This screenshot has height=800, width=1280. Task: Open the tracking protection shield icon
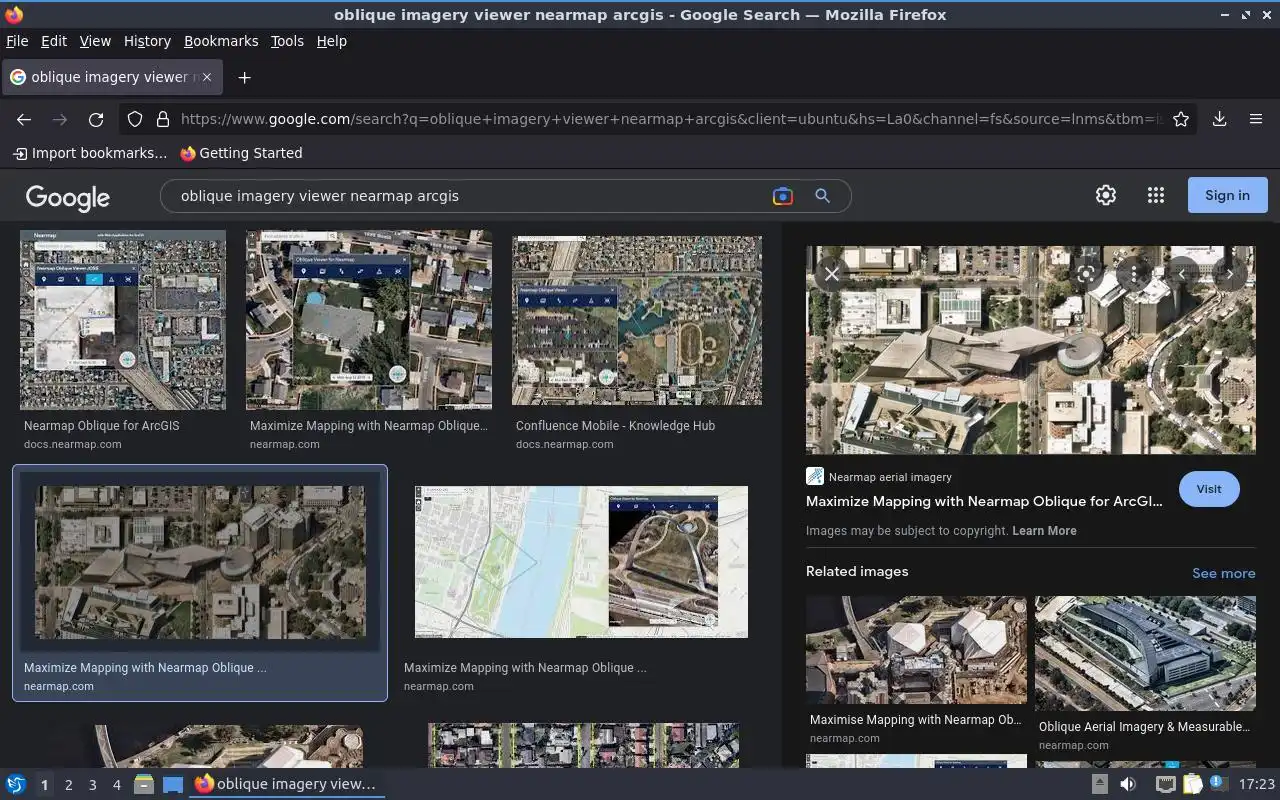coord(135,119)
